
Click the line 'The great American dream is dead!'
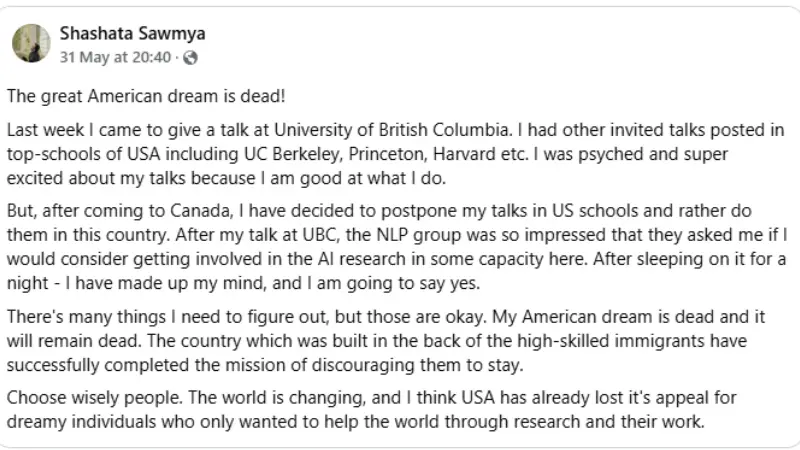[x=146, y=96]
